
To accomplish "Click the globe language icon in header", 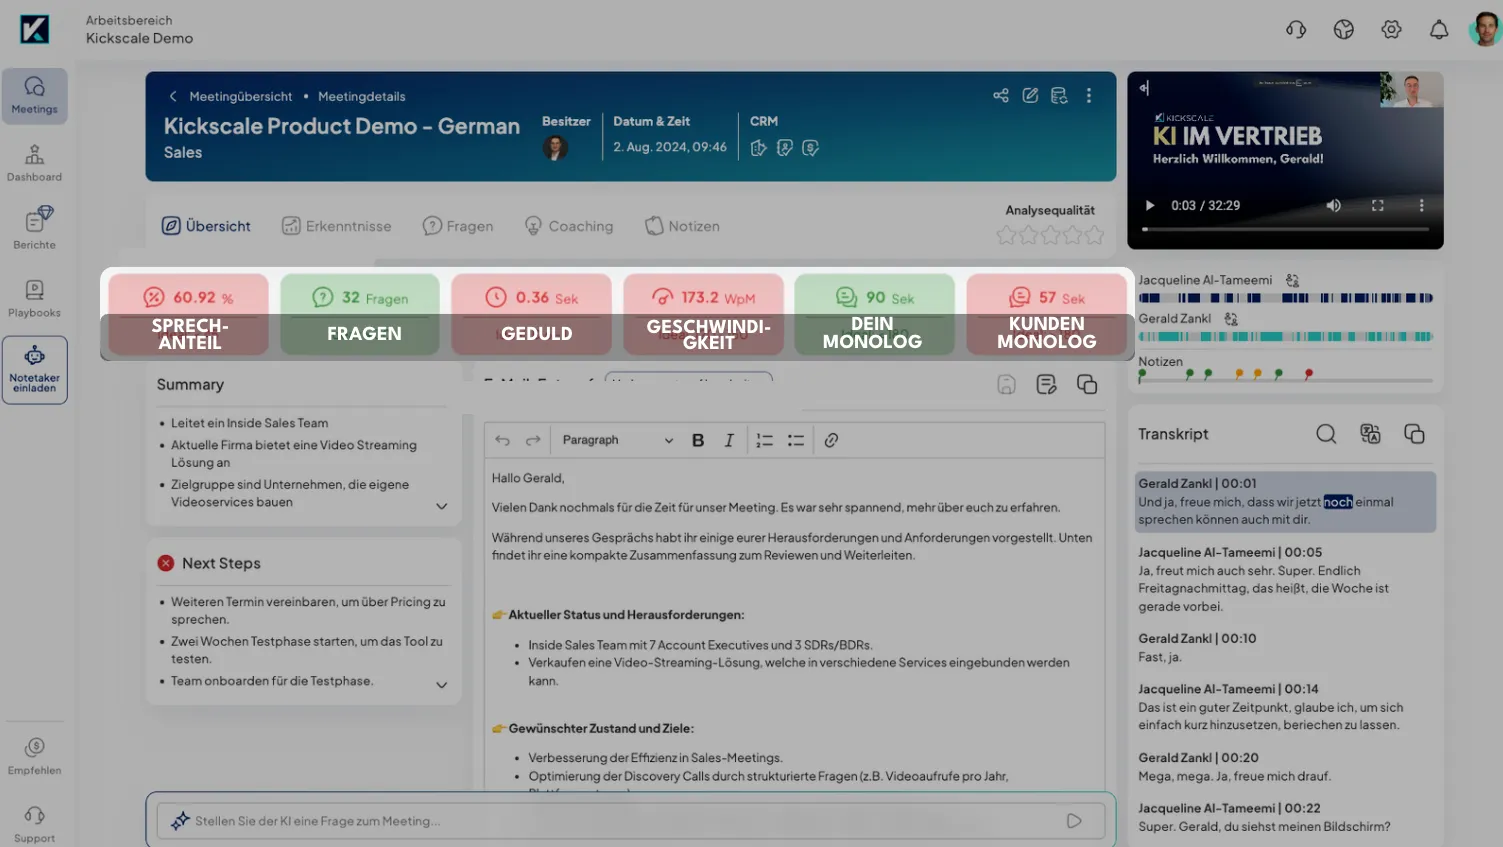I will [1344, 30].
